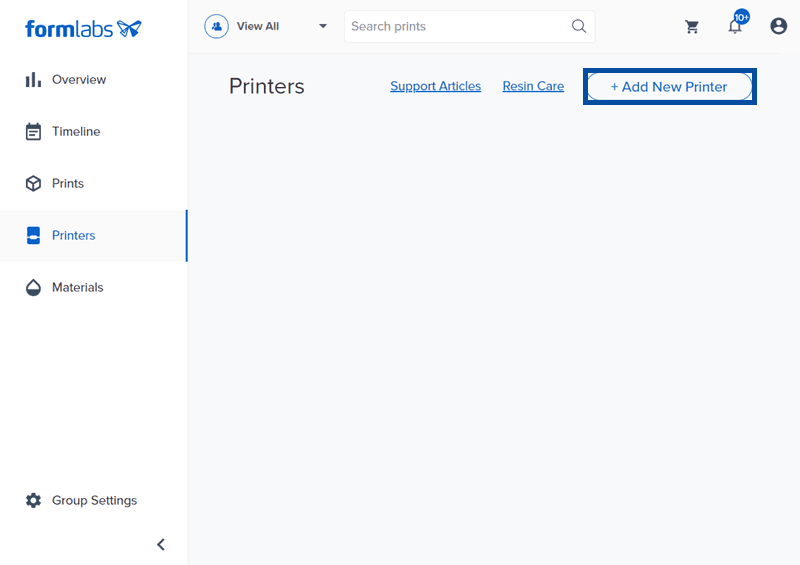Image resolution: width=800 pixels, height=565 pixels.
Task: Collapse the sidebar with the left chevron
Action: pyautogui.click(x=161, y=545)
